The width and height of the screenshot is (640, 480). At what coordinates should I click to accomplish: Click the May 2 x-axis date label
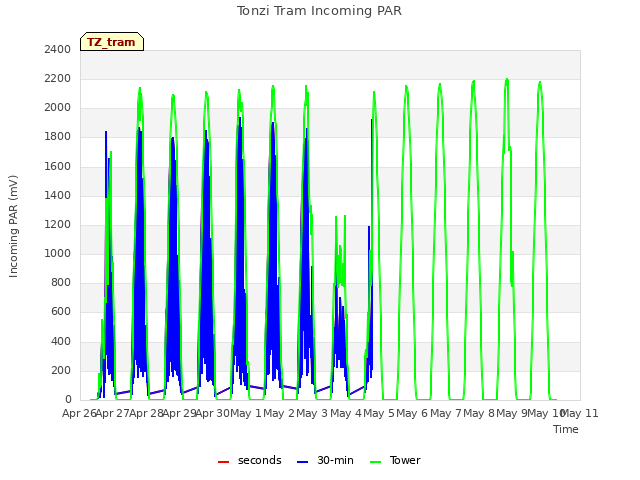coord(279,413)
